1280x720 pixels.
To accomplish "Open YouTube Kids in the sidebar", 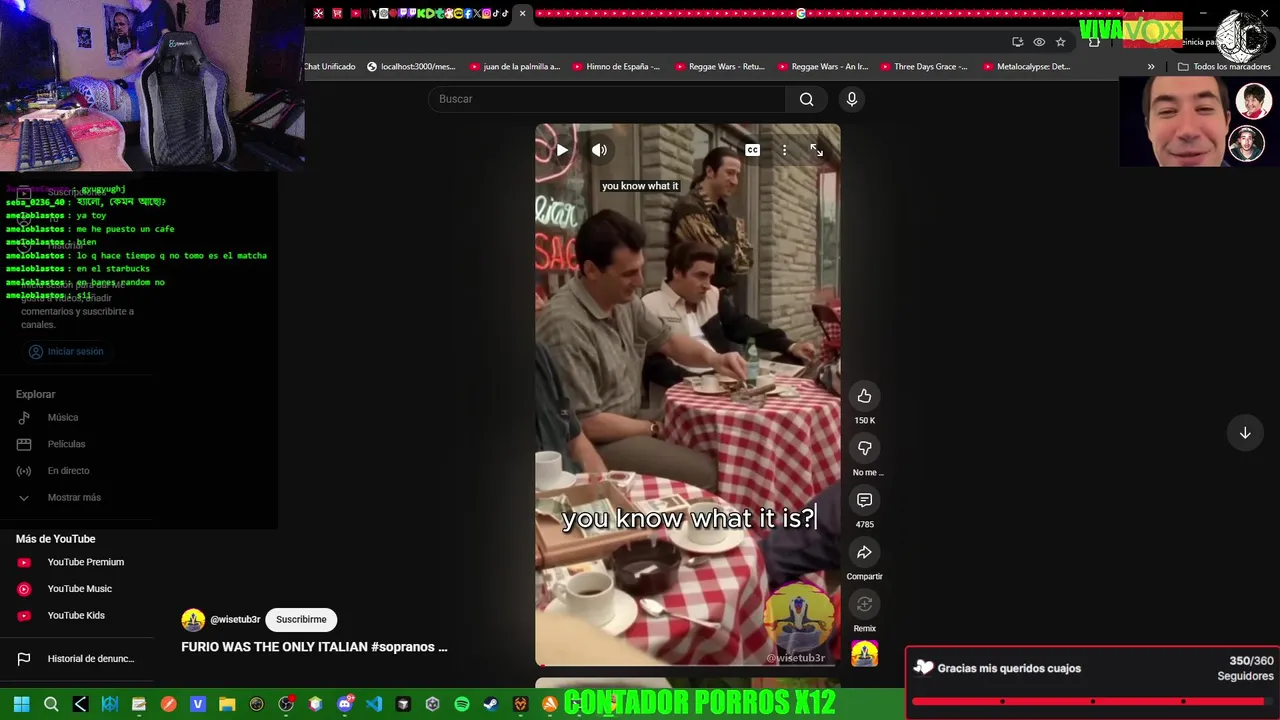I will coord(76,616).
